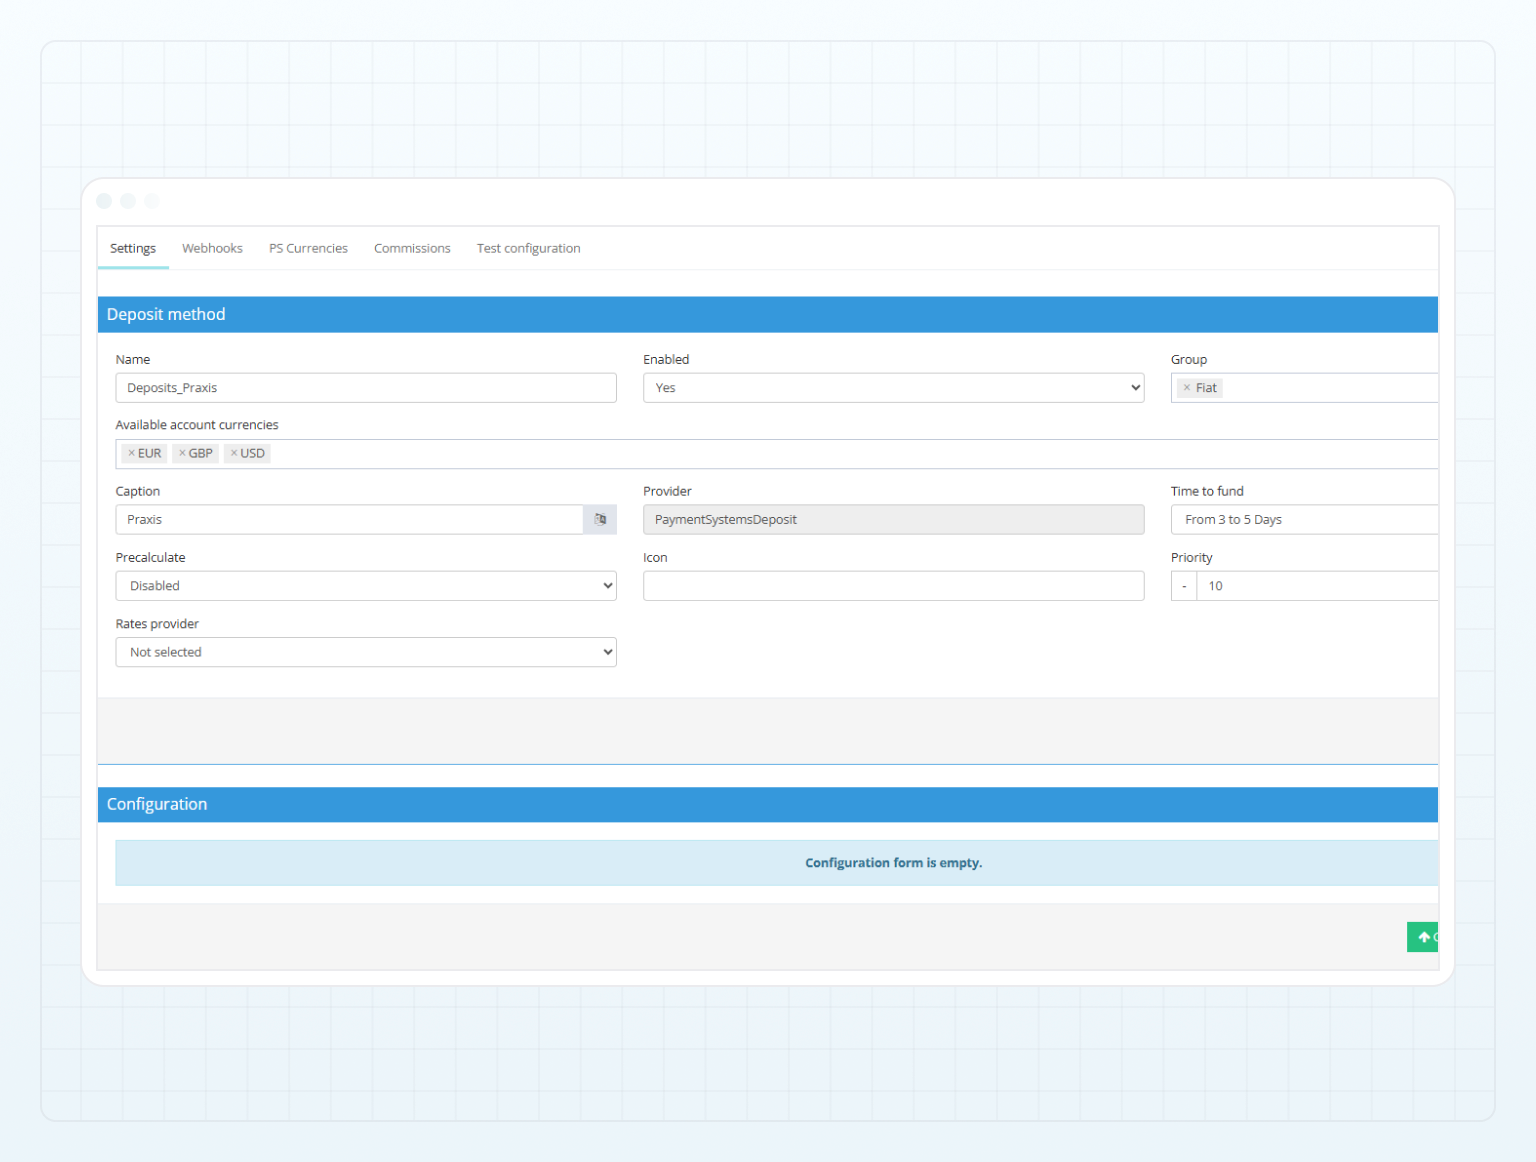The width and height of the screenshot is (1536, 1162).
Task: Open the Precalculate dropdown set to Disabled
Action: 366,586
